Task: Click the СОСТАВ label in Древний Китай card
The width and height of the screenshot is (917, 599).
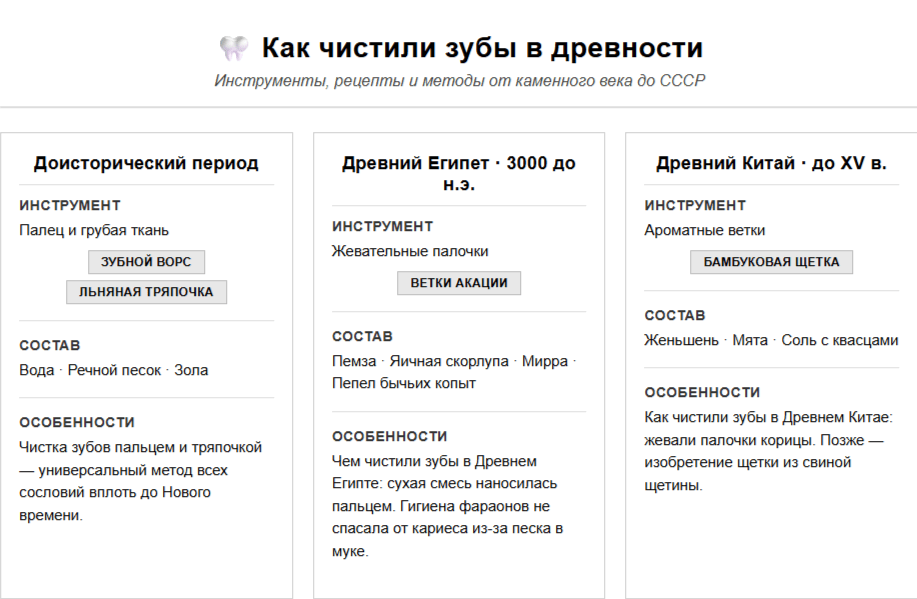Action: pyautogui.click(x=675, y=315)
